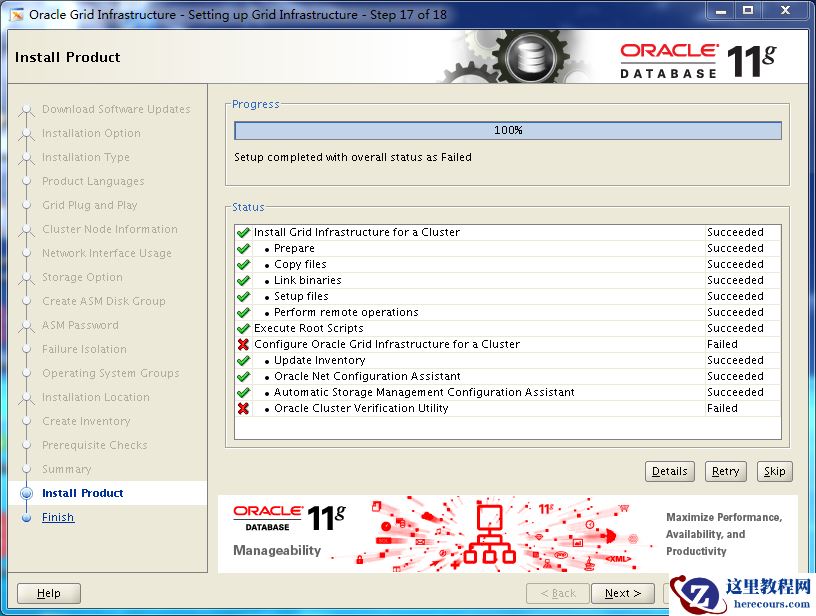This screenshot has width=816, height=616.
Task: Select the 'Link binaries' row text
Action: click(308, 280)
